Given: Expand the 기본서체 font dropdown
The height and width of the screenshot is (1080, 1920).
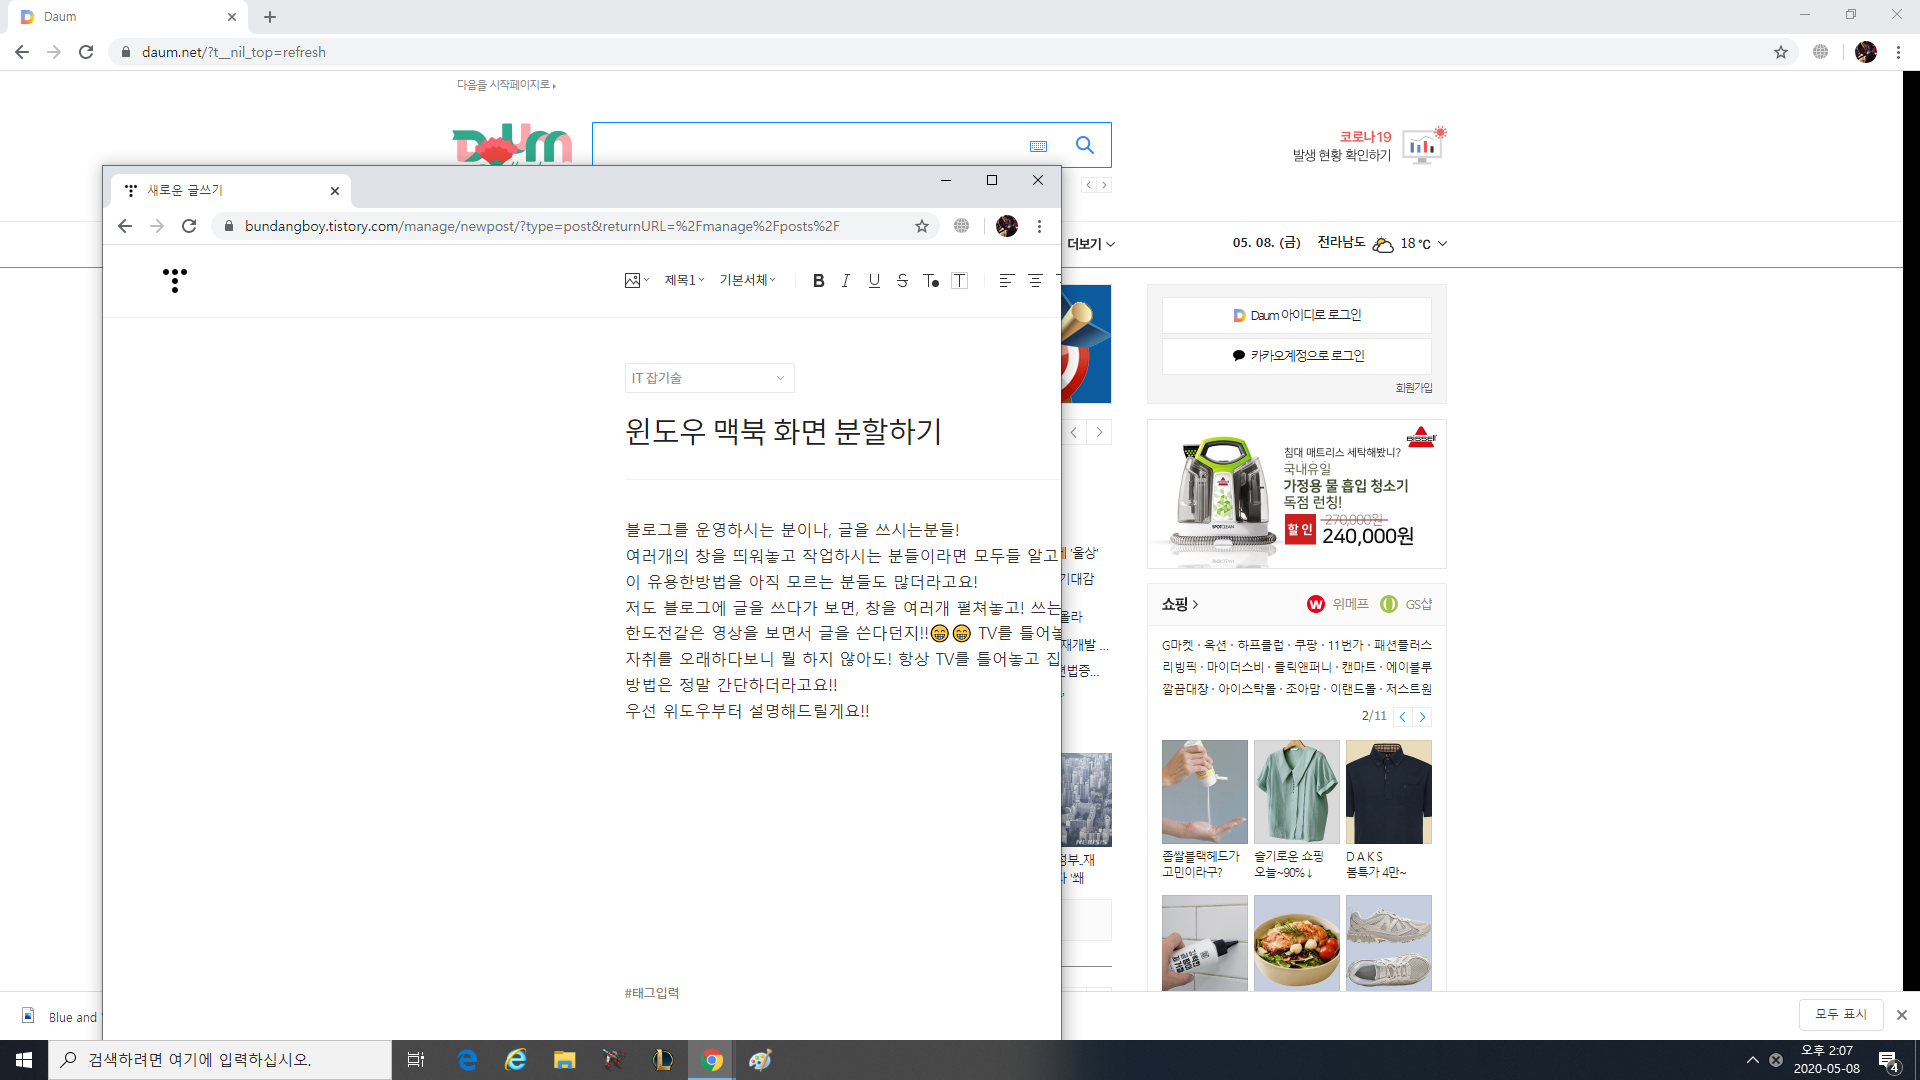Looking at the screenshot, I should point(747,281).
